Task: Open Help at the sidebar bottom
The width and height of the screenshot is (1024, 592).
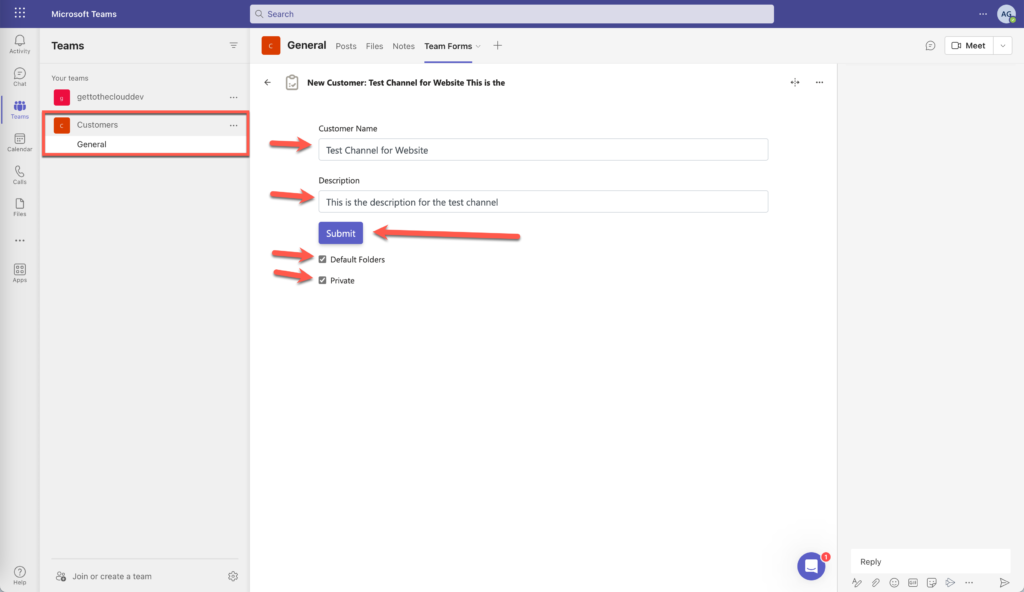Action: coord(20,575)
